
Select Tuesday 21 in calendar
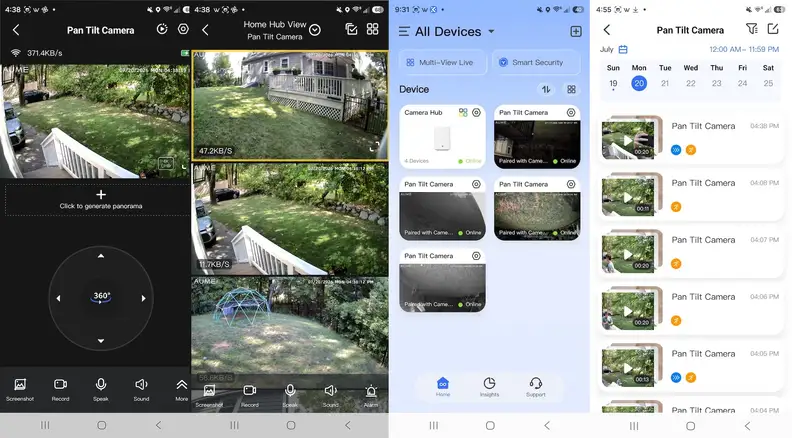[x=665, y=83]
